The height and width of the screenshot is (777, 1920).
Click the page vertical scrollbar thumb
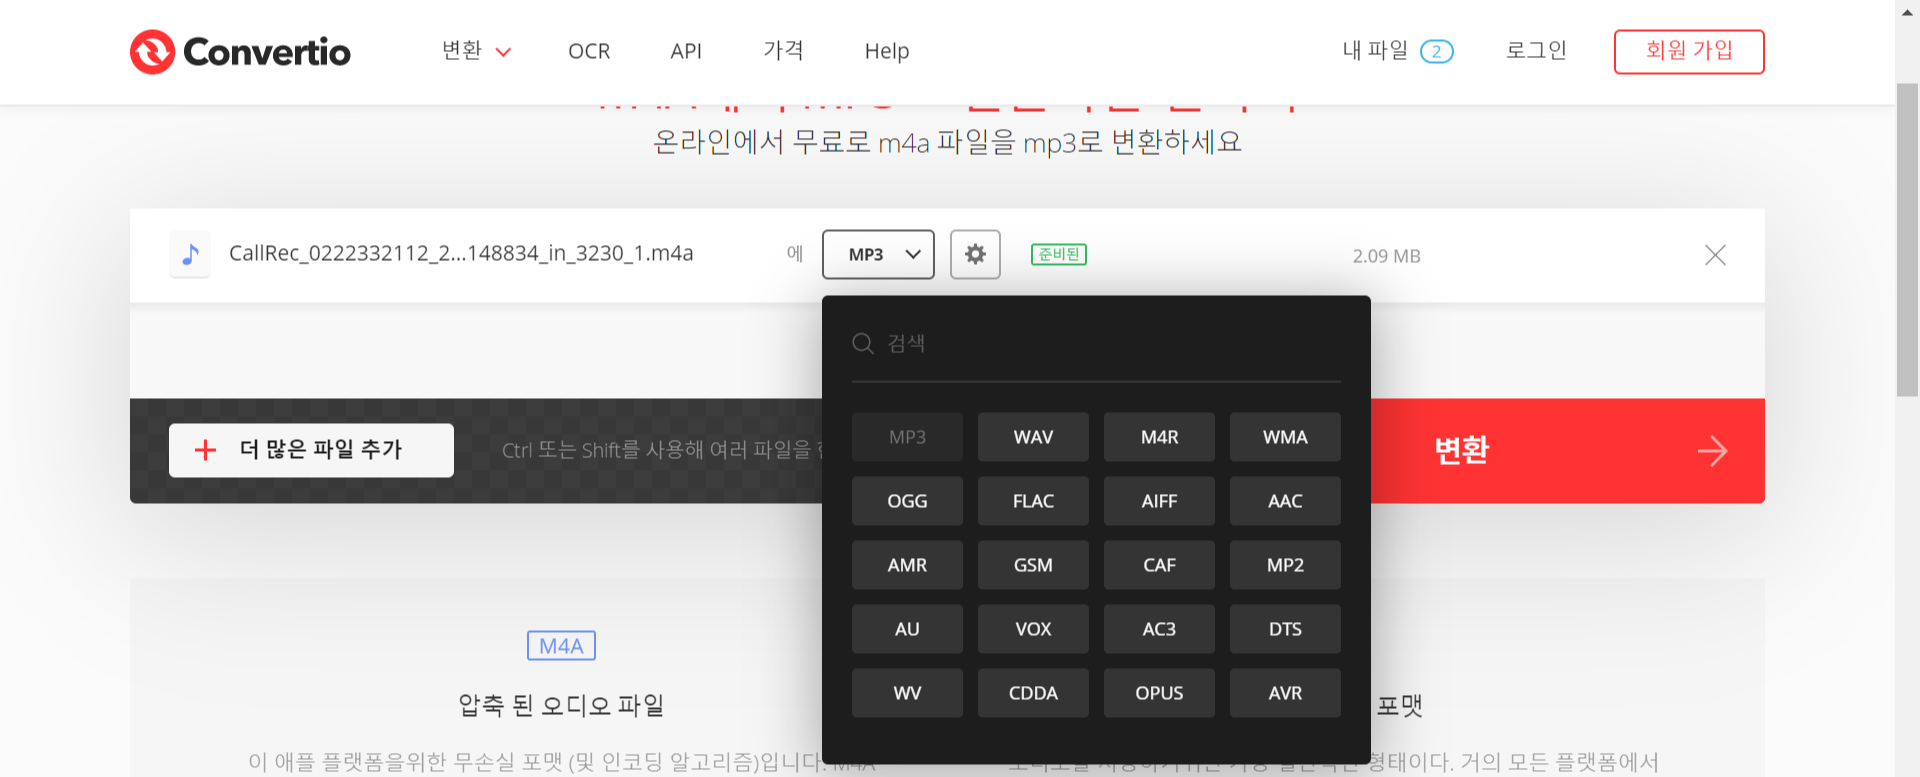point(1907,240)
